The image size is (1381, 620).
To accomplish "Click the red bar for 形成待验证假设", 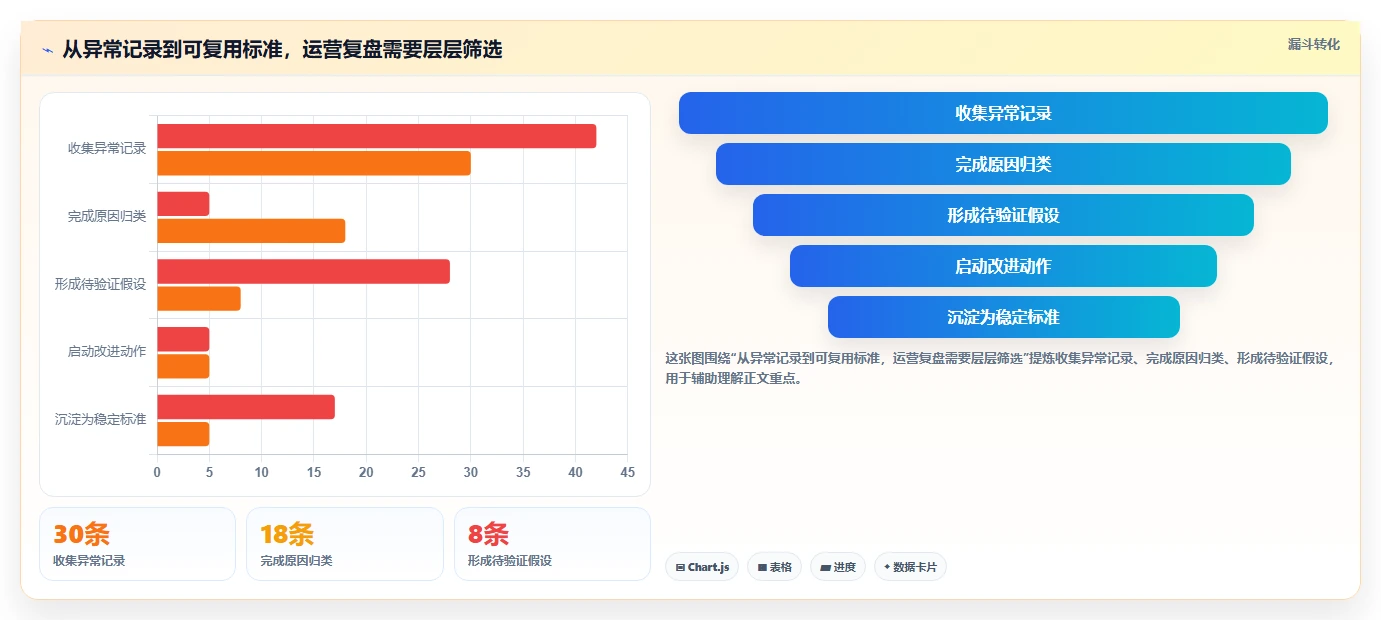I will click(303, 271).
